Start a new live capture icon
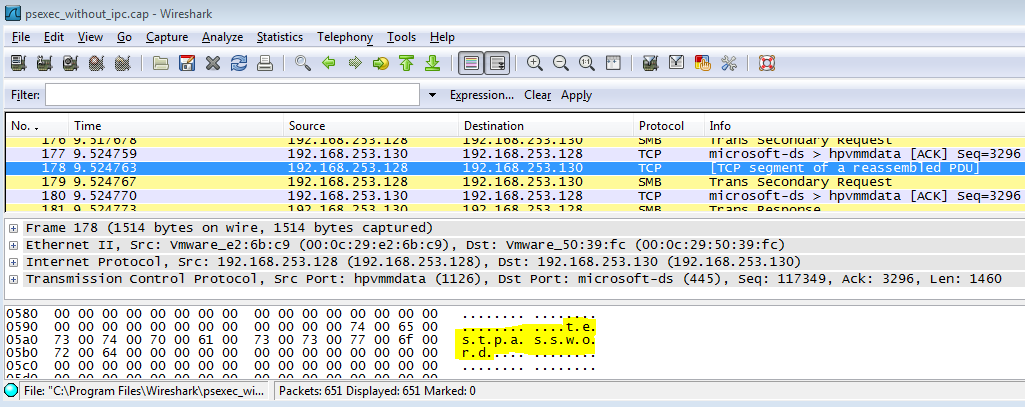1025x407 pixels. point(71,63)
